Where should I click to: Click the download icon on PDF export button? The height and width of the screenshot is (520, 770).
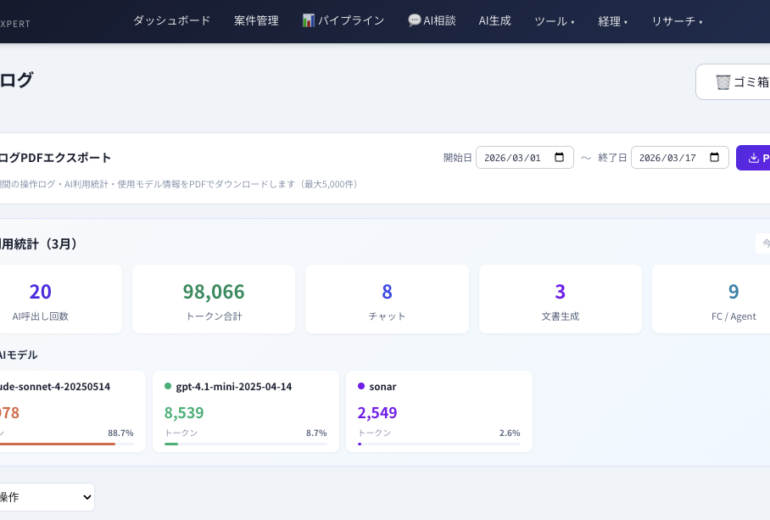753,158
